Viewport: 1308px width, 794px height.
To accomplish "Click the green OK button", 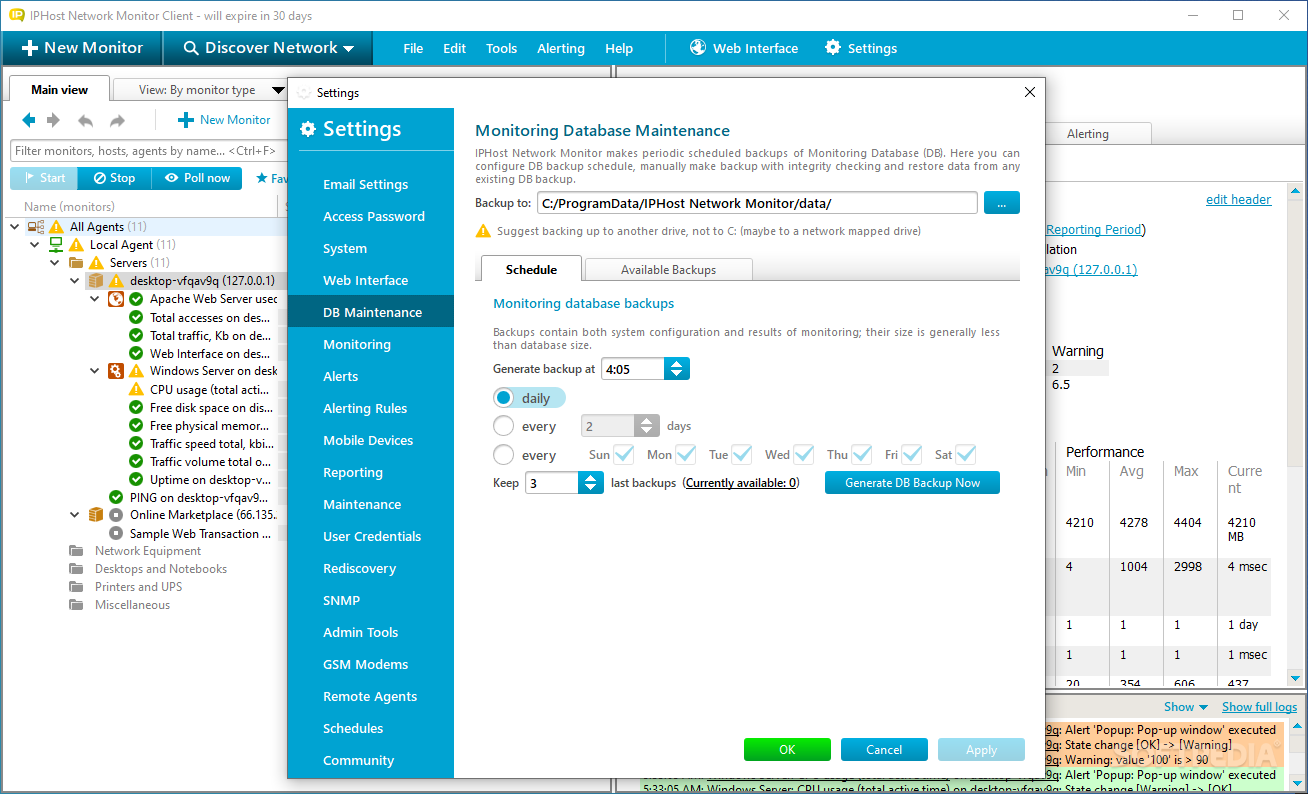I will click(787, 750).
